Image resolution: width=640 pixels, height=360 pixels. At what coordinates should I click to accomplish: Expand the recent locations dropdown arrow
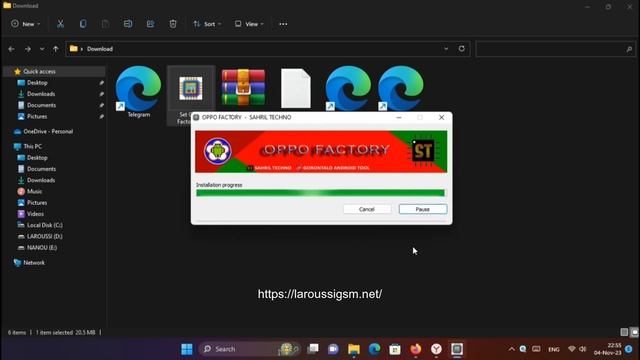tap(42, 49)
